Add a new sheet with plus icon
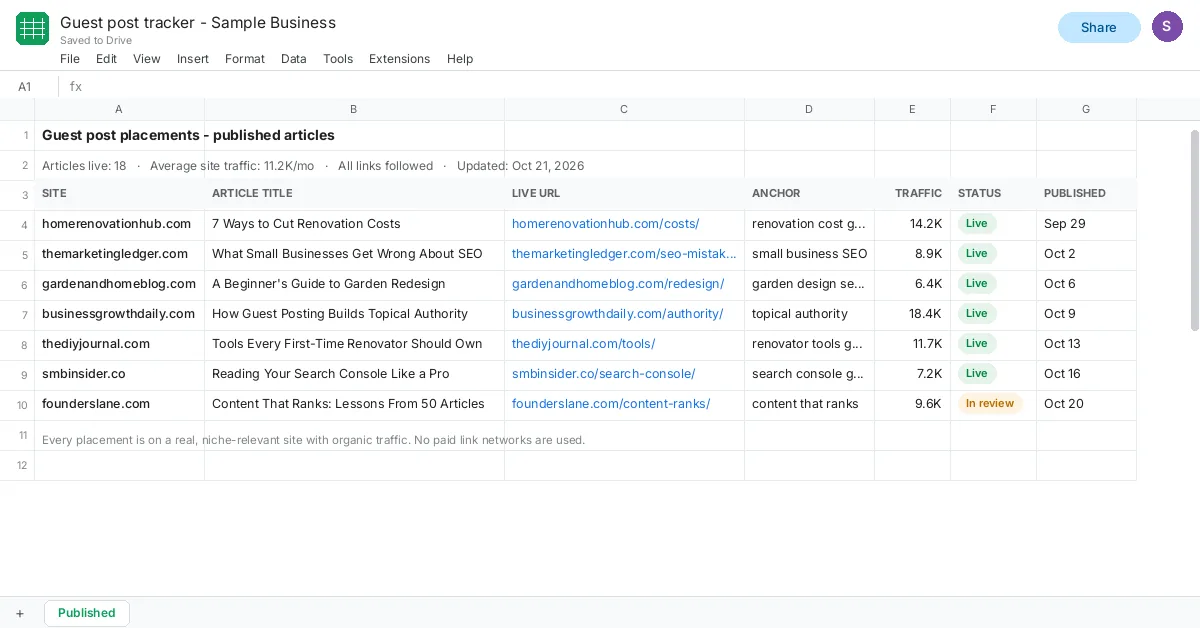 click(20, 613)
